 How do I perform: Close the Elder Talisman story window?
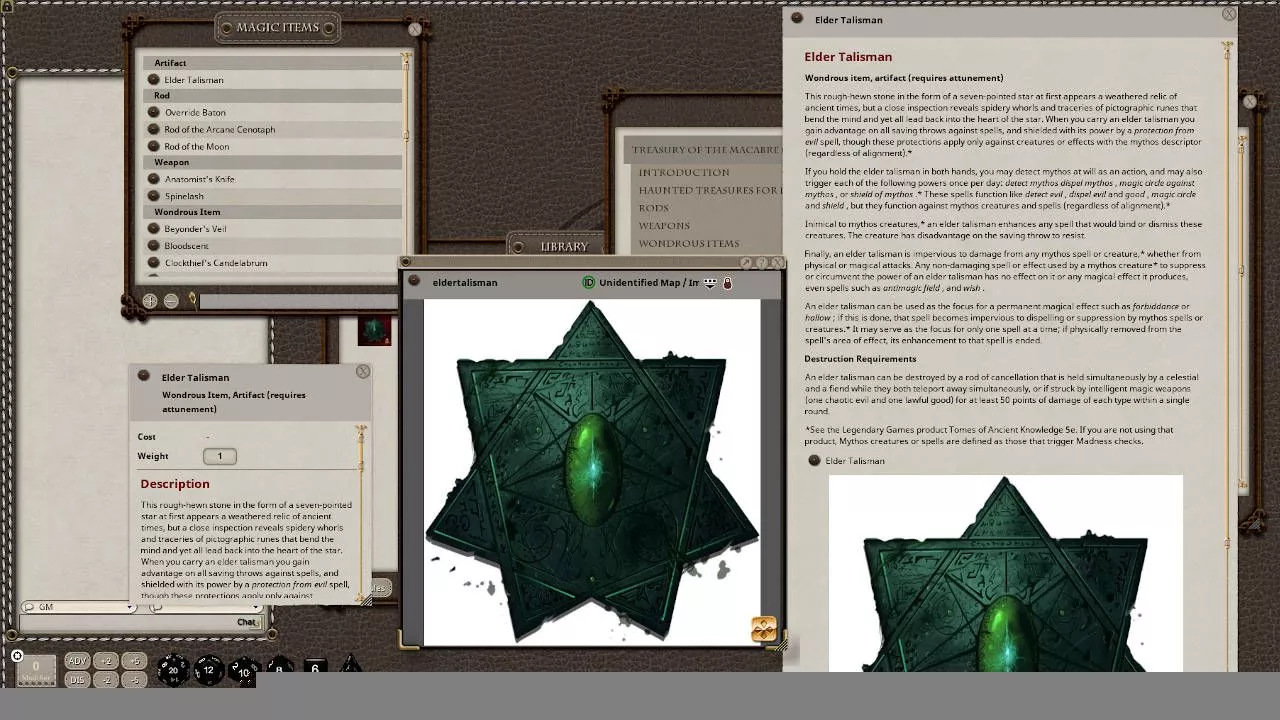pyautogui.click(x=1229, y=14)
